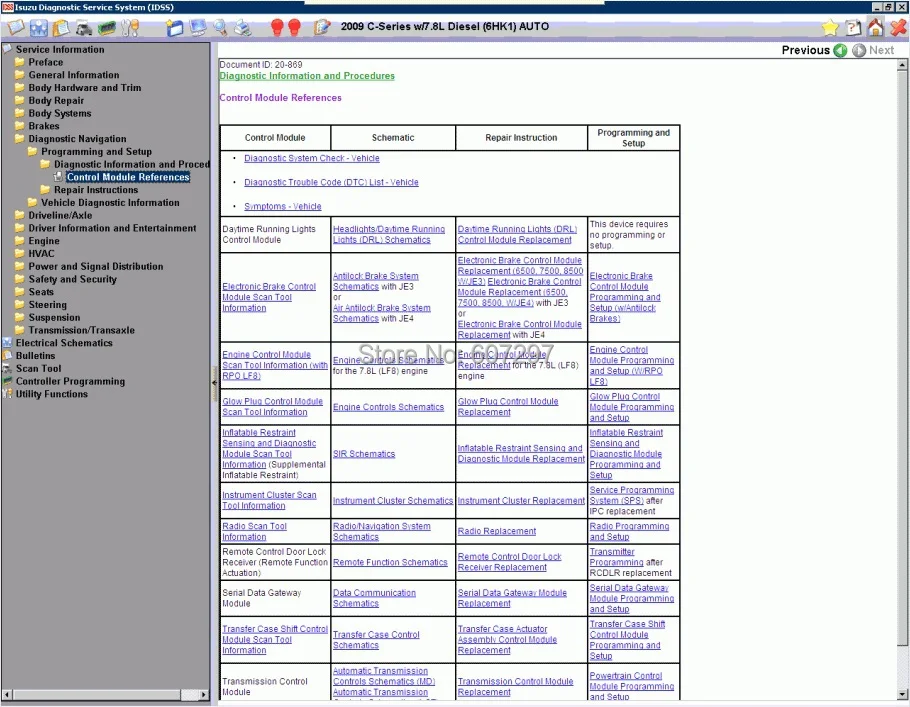Select Controller Programming in the sidebar
The width and height of the screenshot is (910, 707).
pyautogui.click(x=70, y=381)
